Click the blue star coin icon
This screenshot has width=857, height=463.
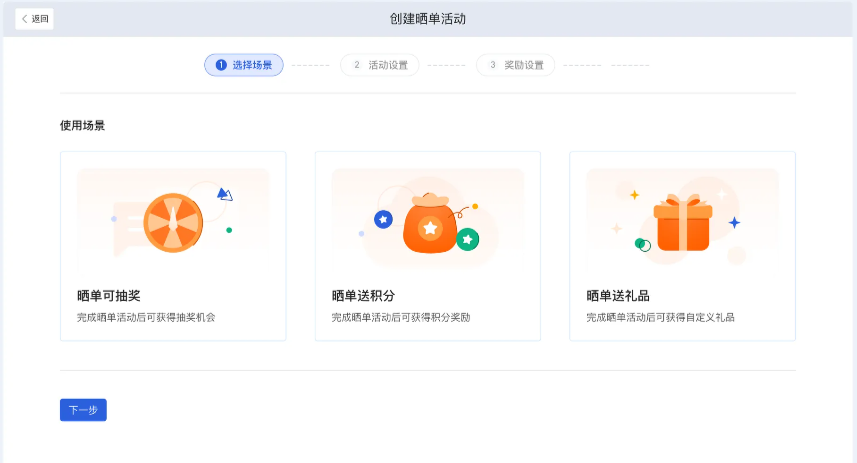coord(383,219)
